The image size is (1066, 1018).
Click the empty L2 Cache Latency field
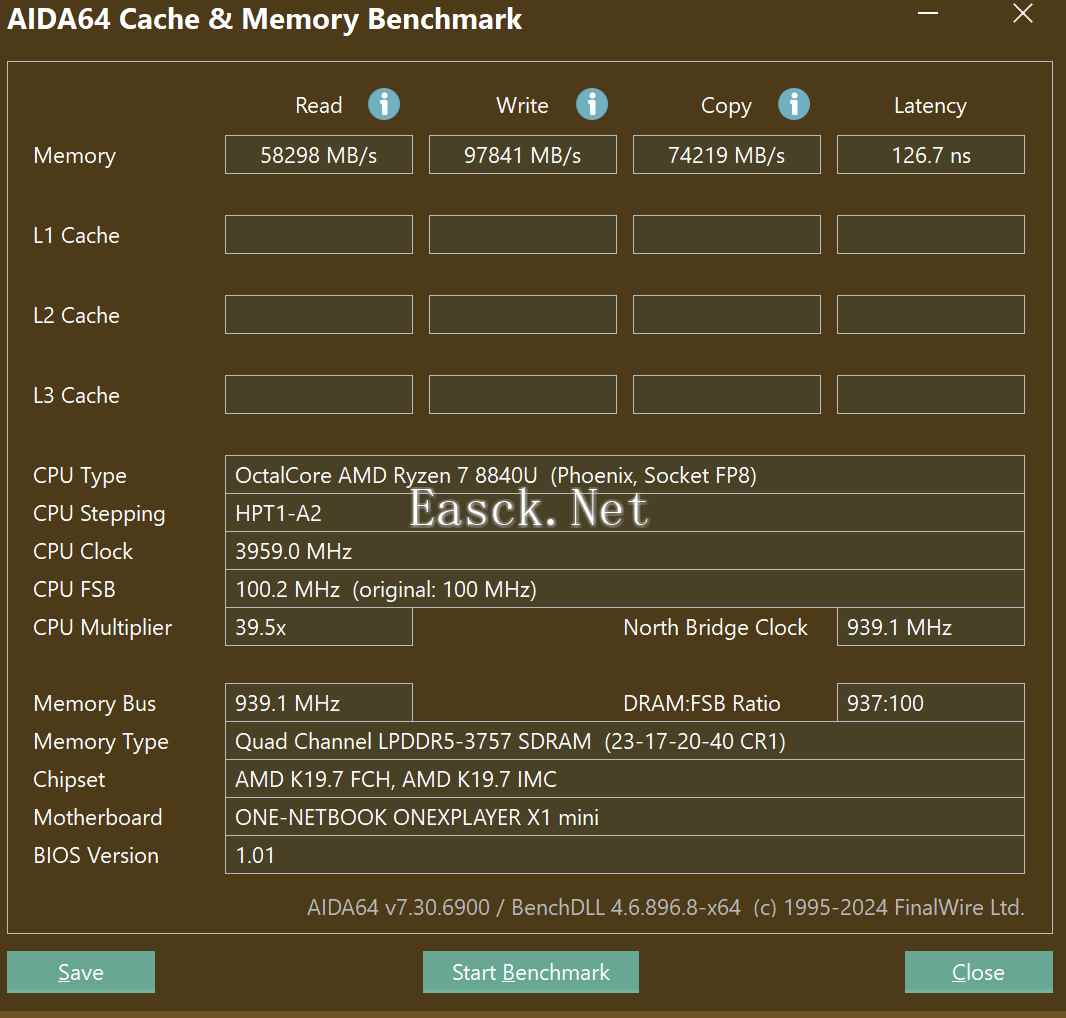(931, 315)
